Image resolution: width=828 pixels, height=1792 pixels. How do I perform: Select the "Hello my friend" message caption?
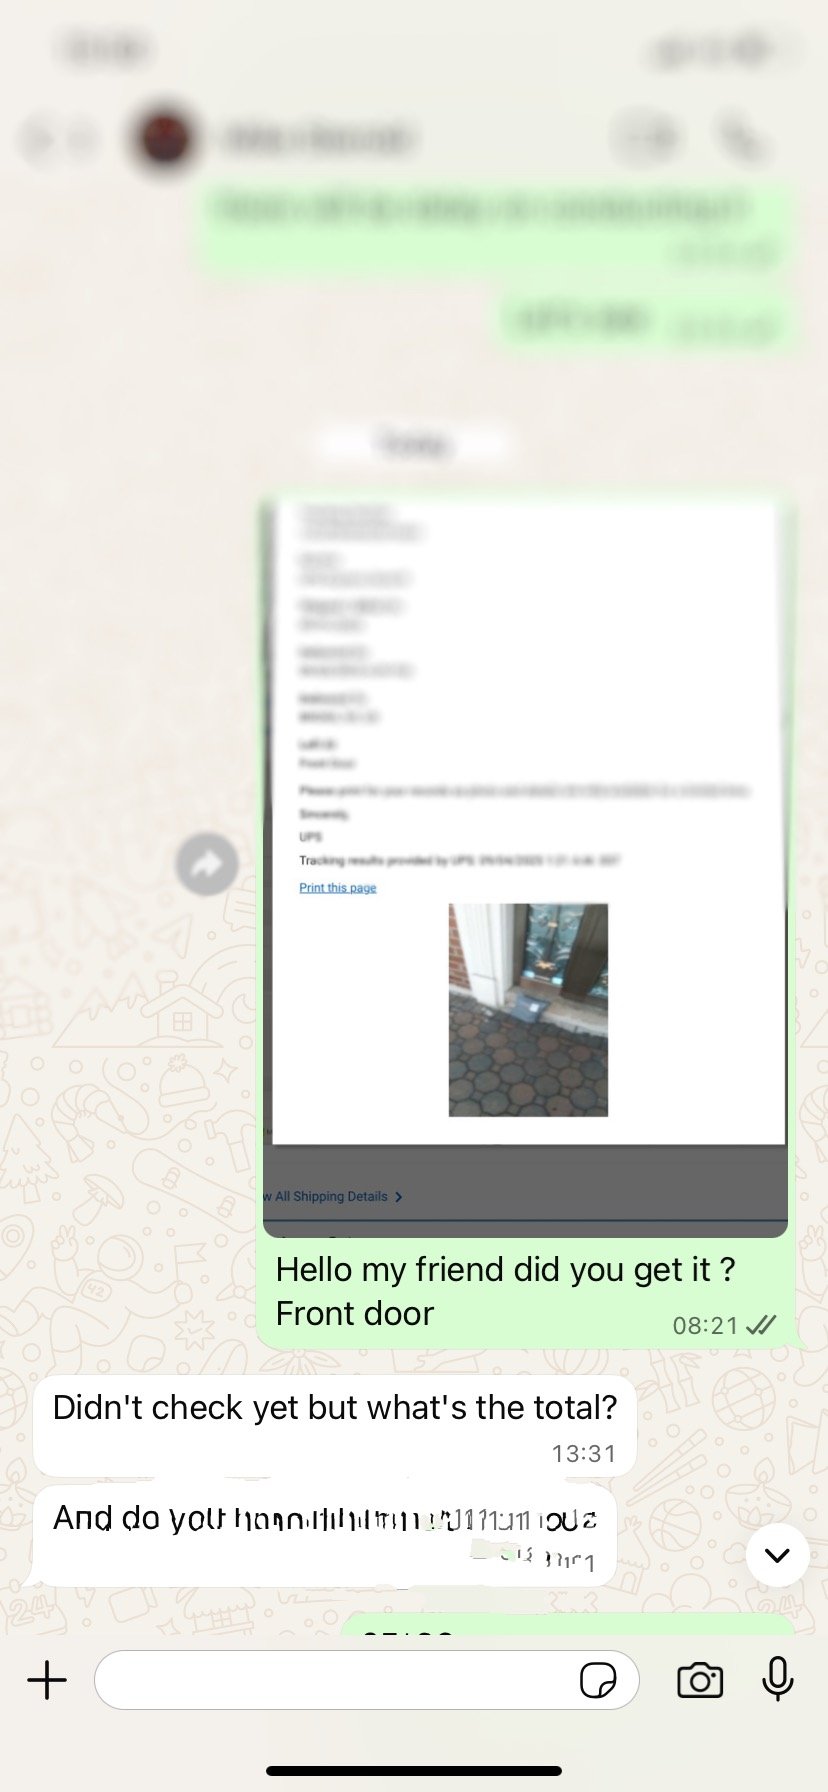pyautogui.click(x=505, y=1291)
